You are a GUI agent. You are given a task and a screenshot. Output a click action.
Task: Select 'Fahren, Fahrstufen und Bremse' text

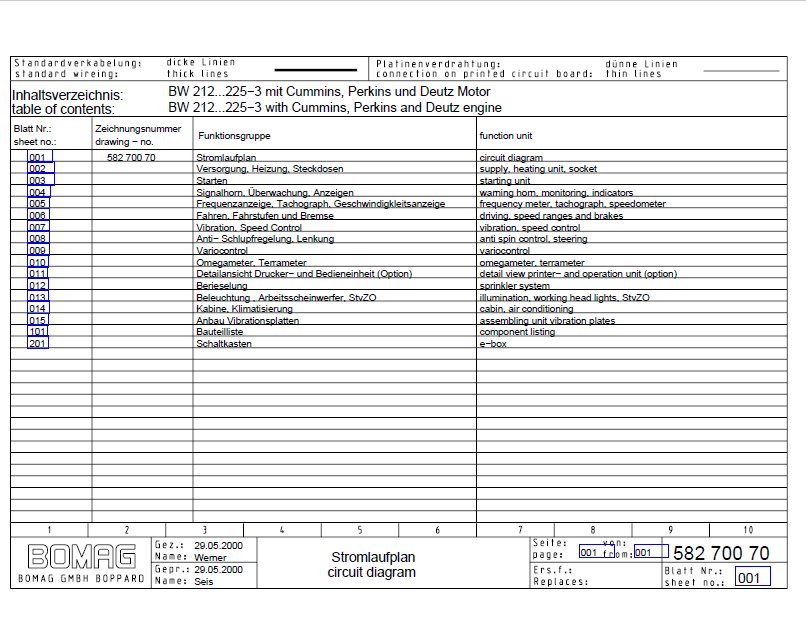click(x=265, y=215)
